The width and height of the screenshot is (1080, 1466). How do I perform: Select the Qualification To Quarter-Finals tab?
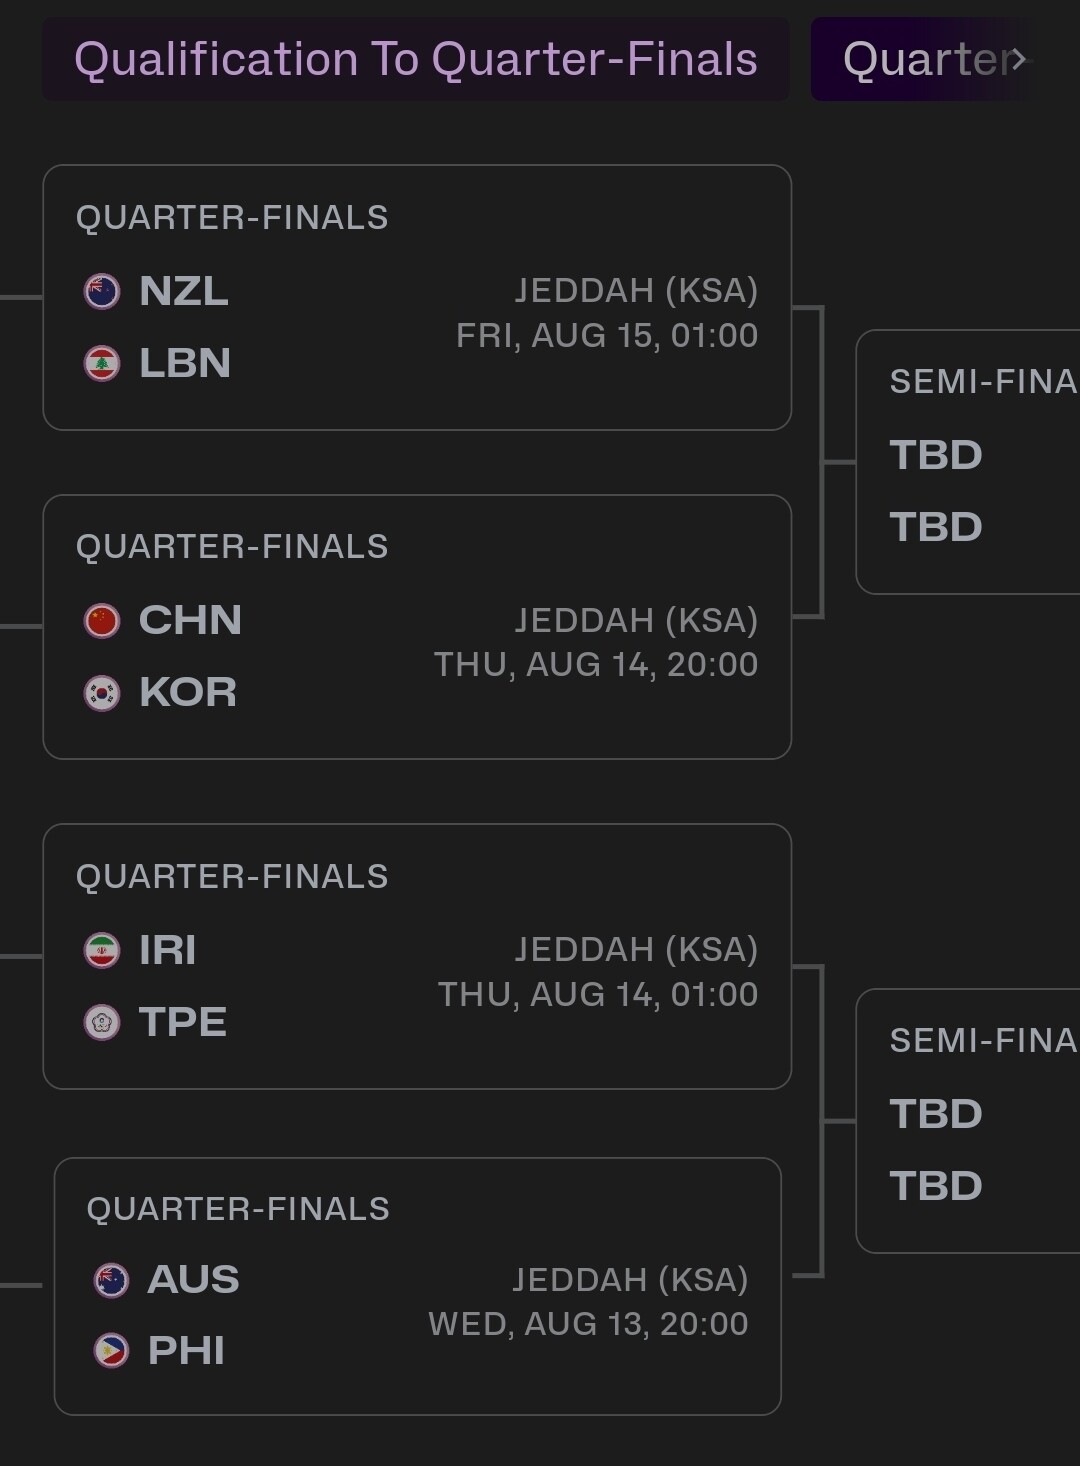[415, 59]
